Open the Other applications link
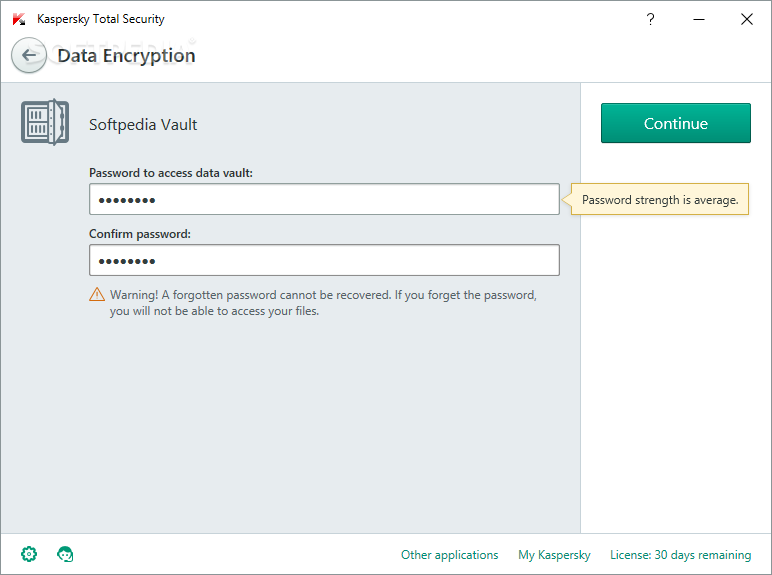772x575 pixels. pos(449,555)
